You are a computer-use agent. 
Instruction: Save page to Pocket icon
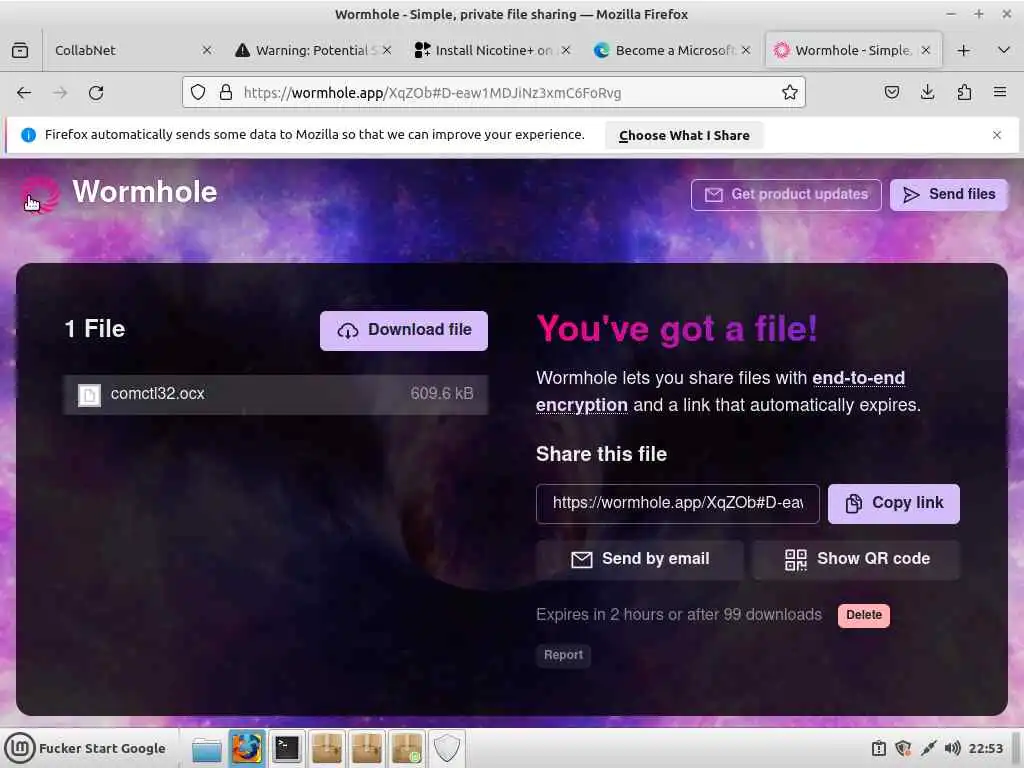891,93
